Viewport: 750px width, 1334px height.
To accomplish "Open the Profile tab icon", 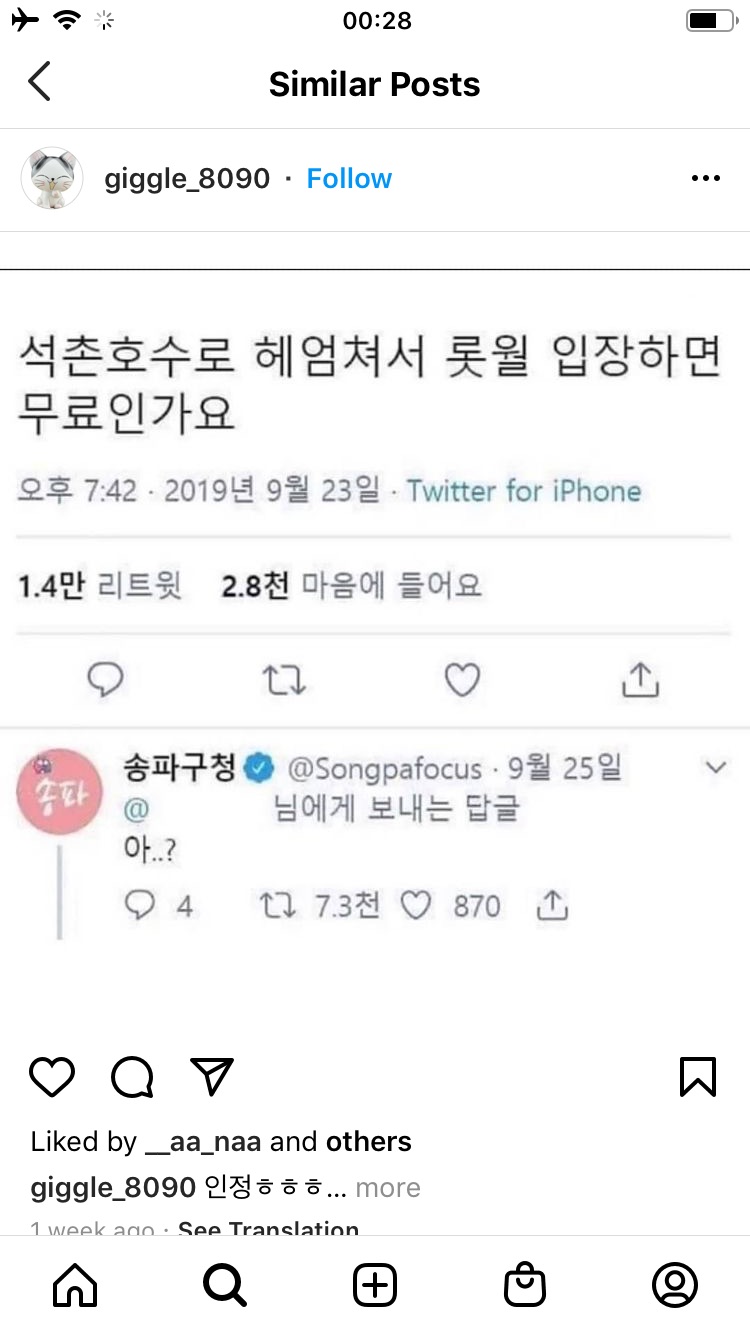I will [675, 1285].
